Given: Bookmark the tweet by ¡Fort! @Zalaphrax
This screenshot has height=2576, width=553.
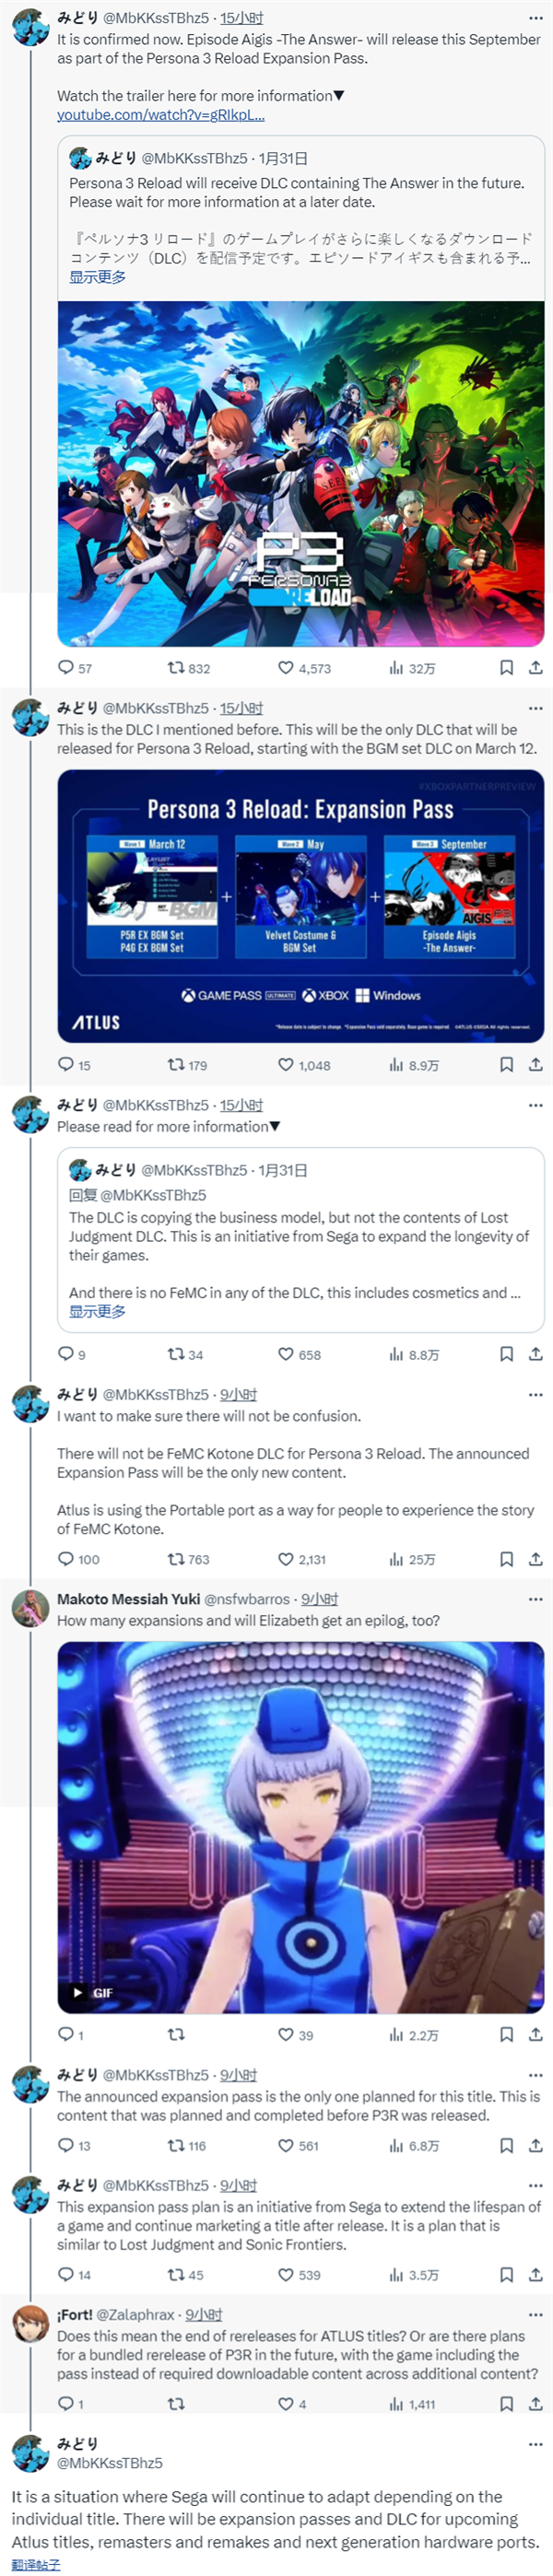Looking at the screenshot, I should 506,2403.
